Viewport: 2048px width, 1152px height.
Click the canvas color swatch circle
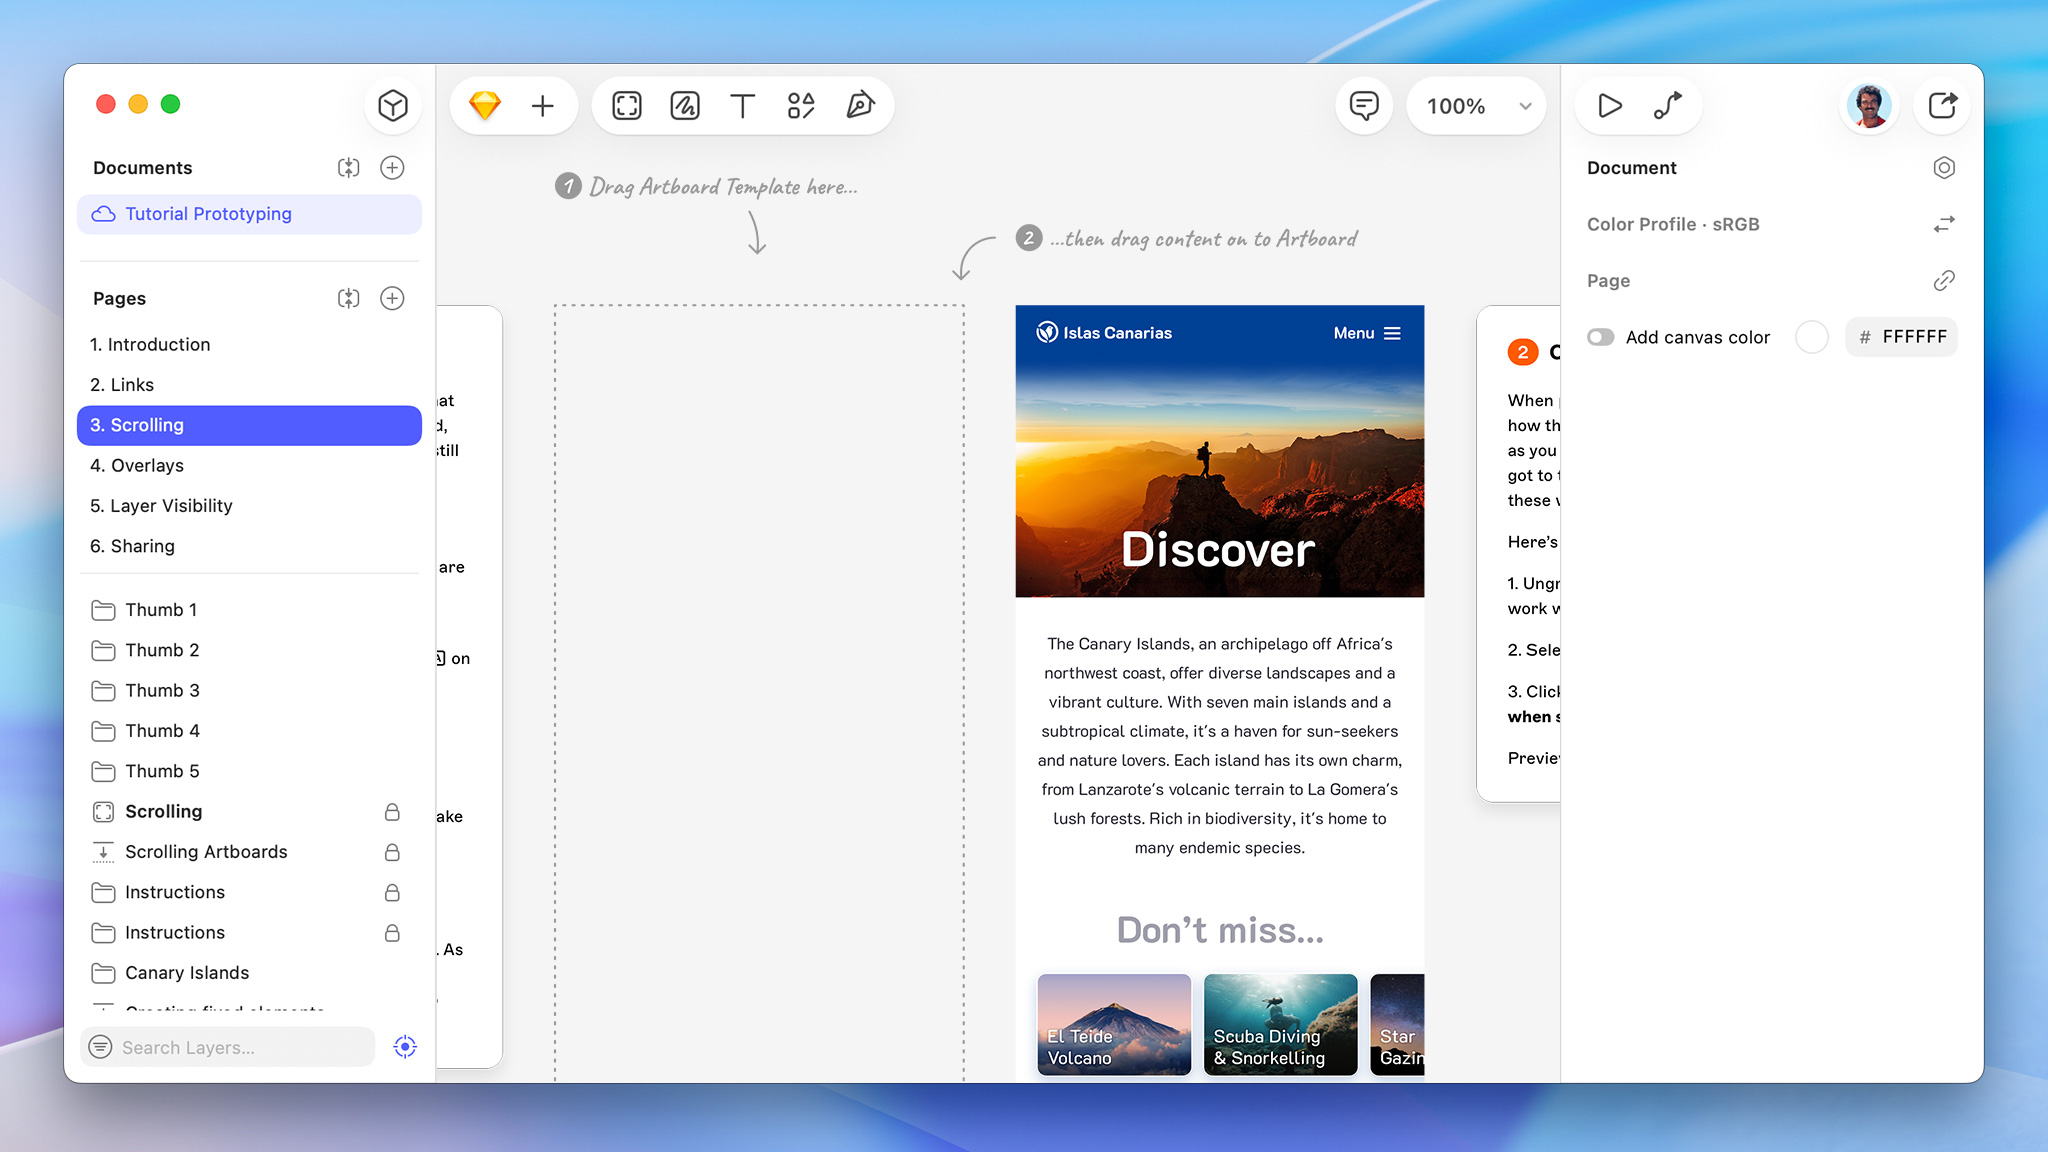(x=1811, y=337)
